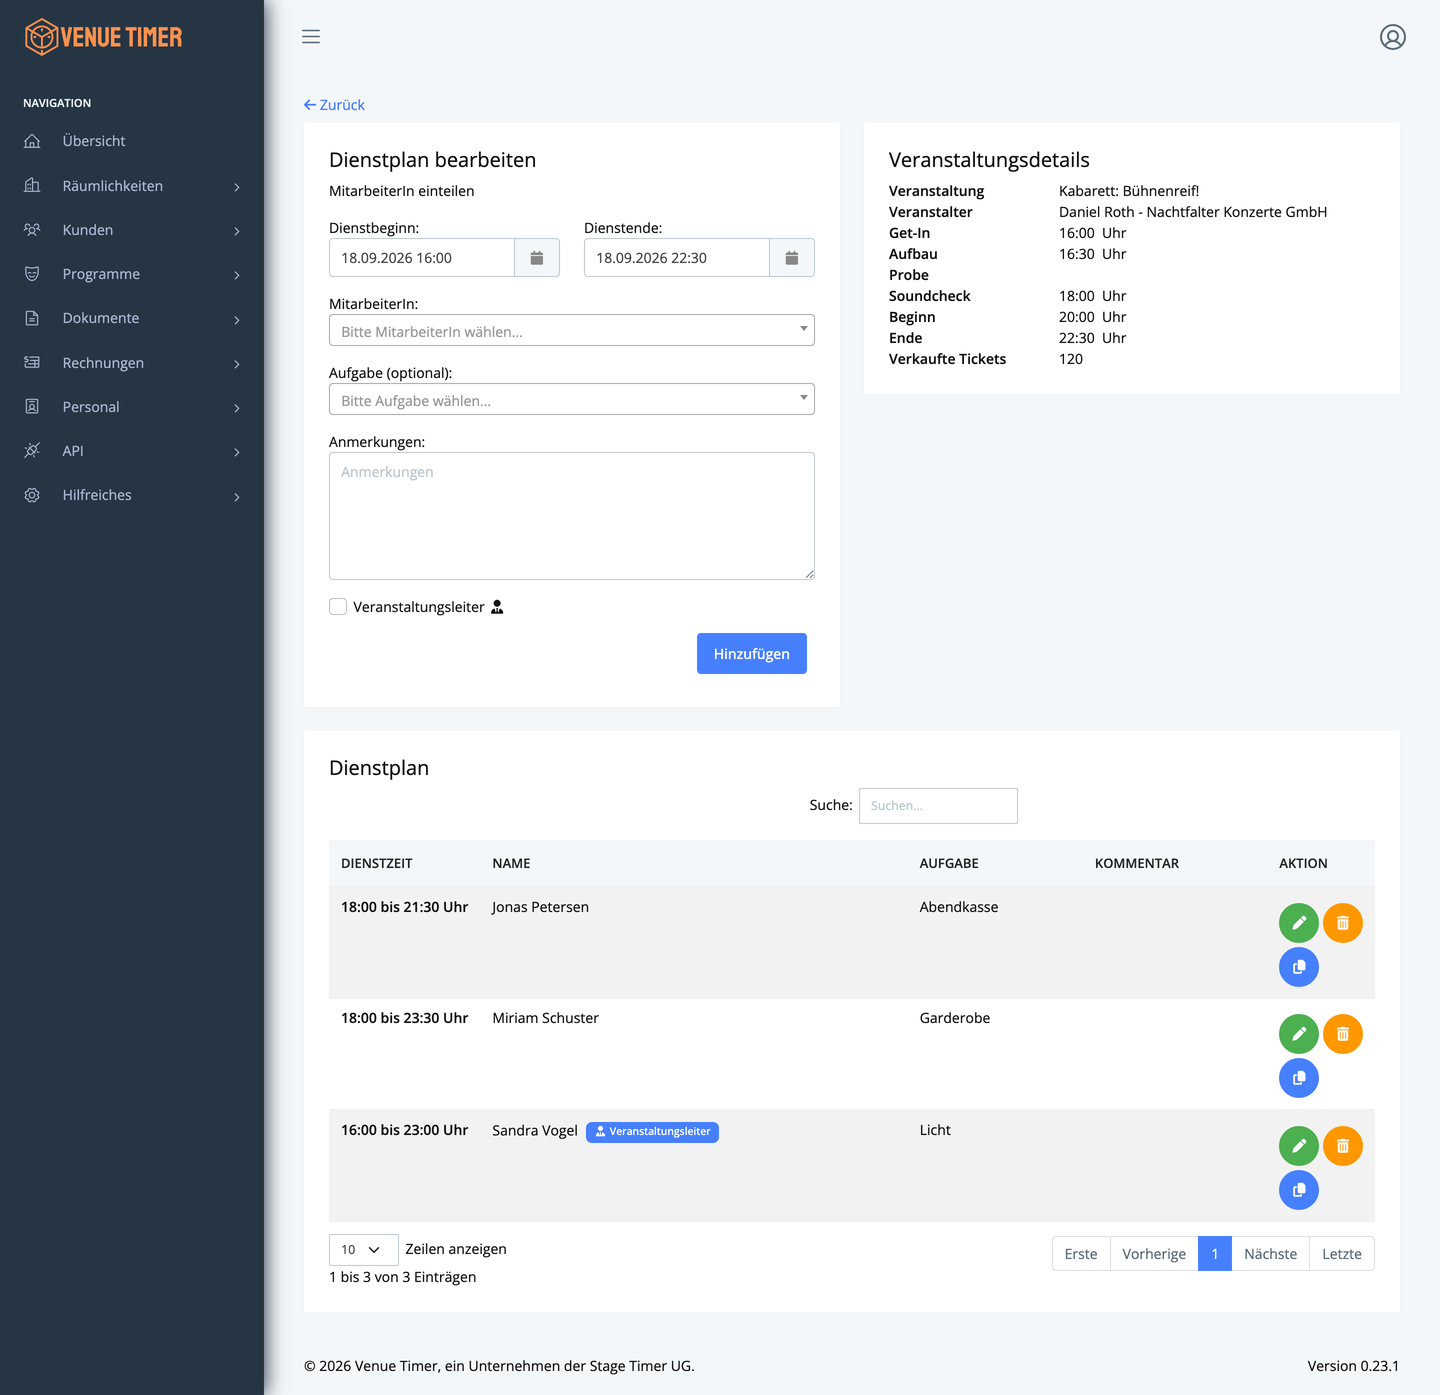The height and width of the screenshot is (1395, 1440).
Task: Click the "Miriam Schuster" name cell
Action: pos(545,1018)
